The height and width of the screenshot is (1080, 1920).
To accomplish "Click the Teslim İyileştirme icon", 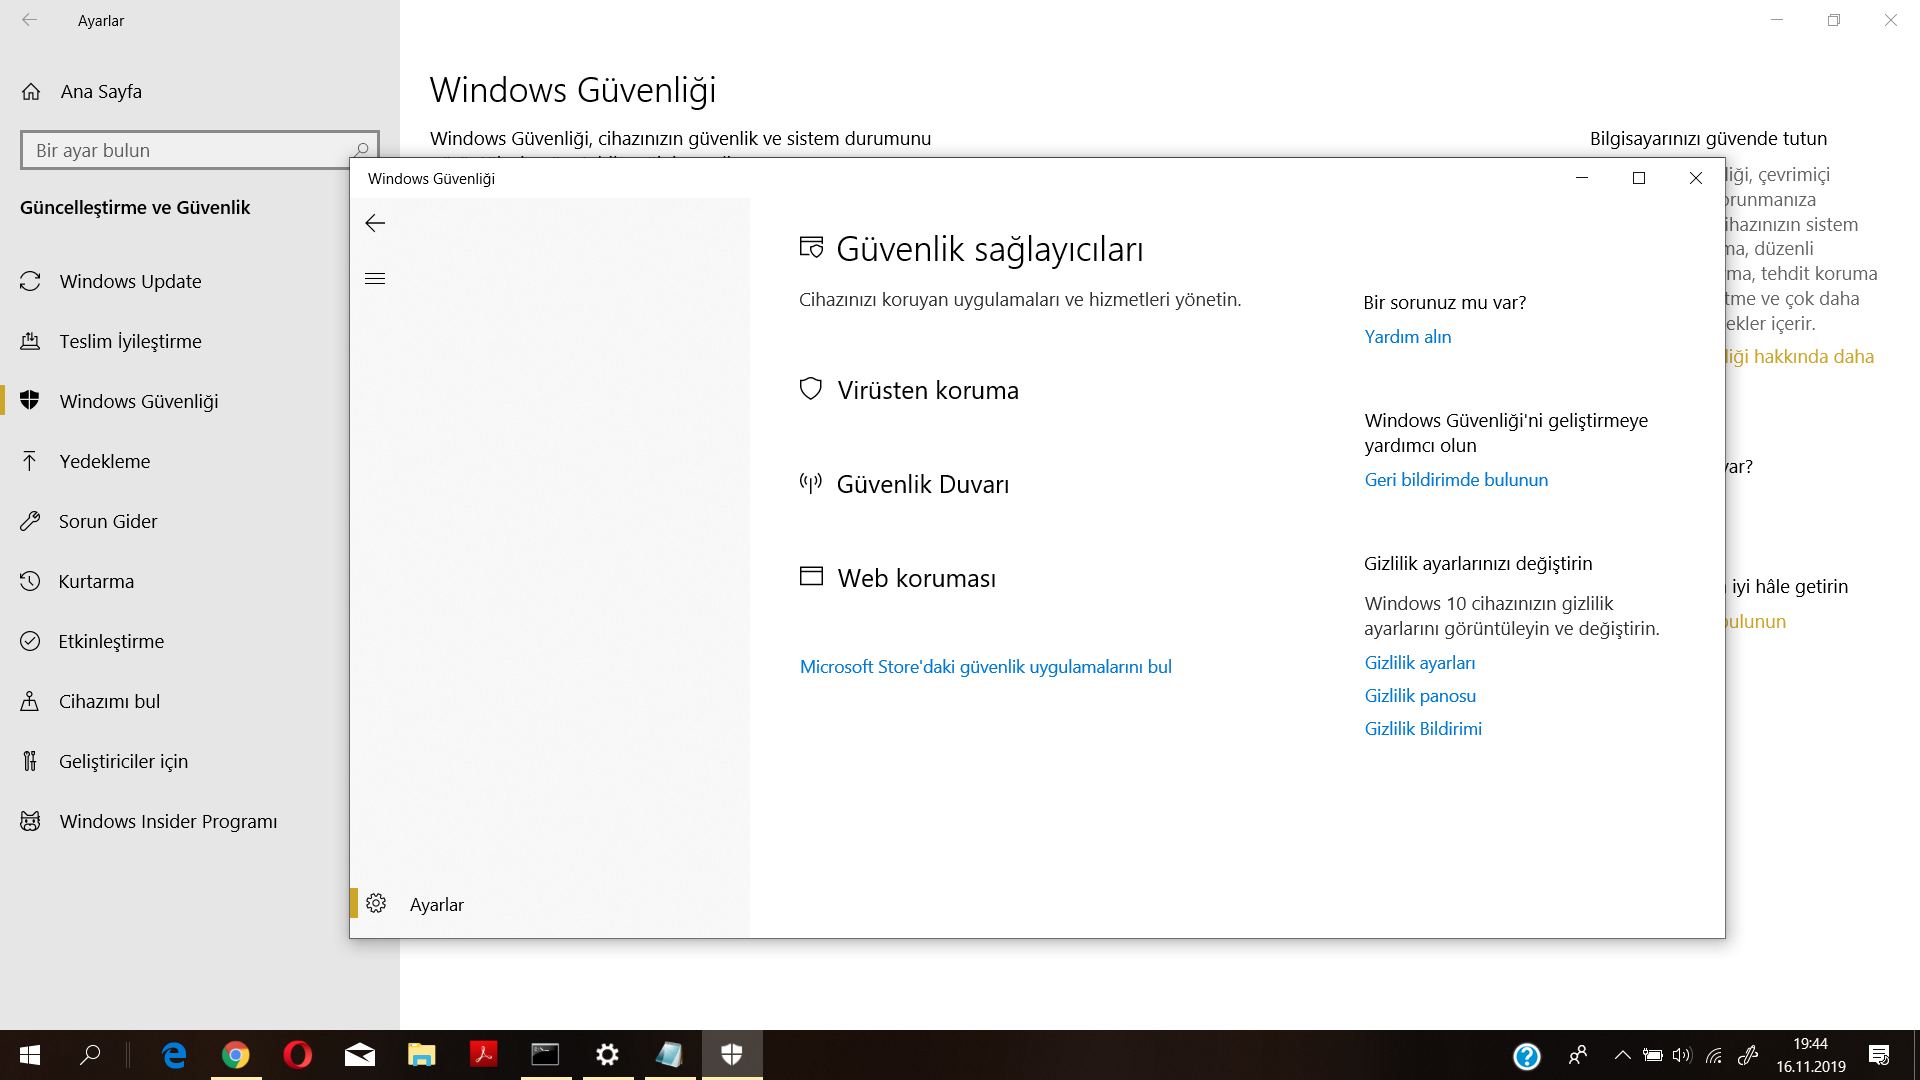I will [30, 341].
